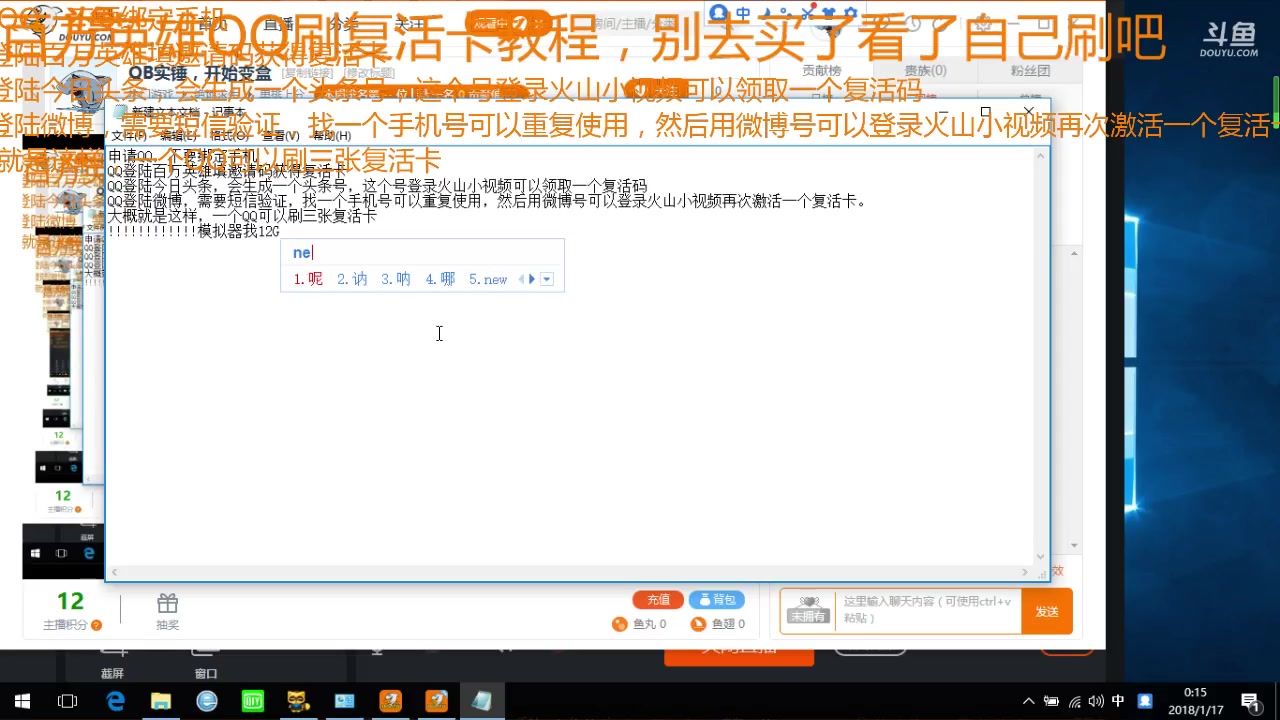Open the second orange emulator taskbar icon
Screen dimensions: 1280x720
click(x=436, y=701)
